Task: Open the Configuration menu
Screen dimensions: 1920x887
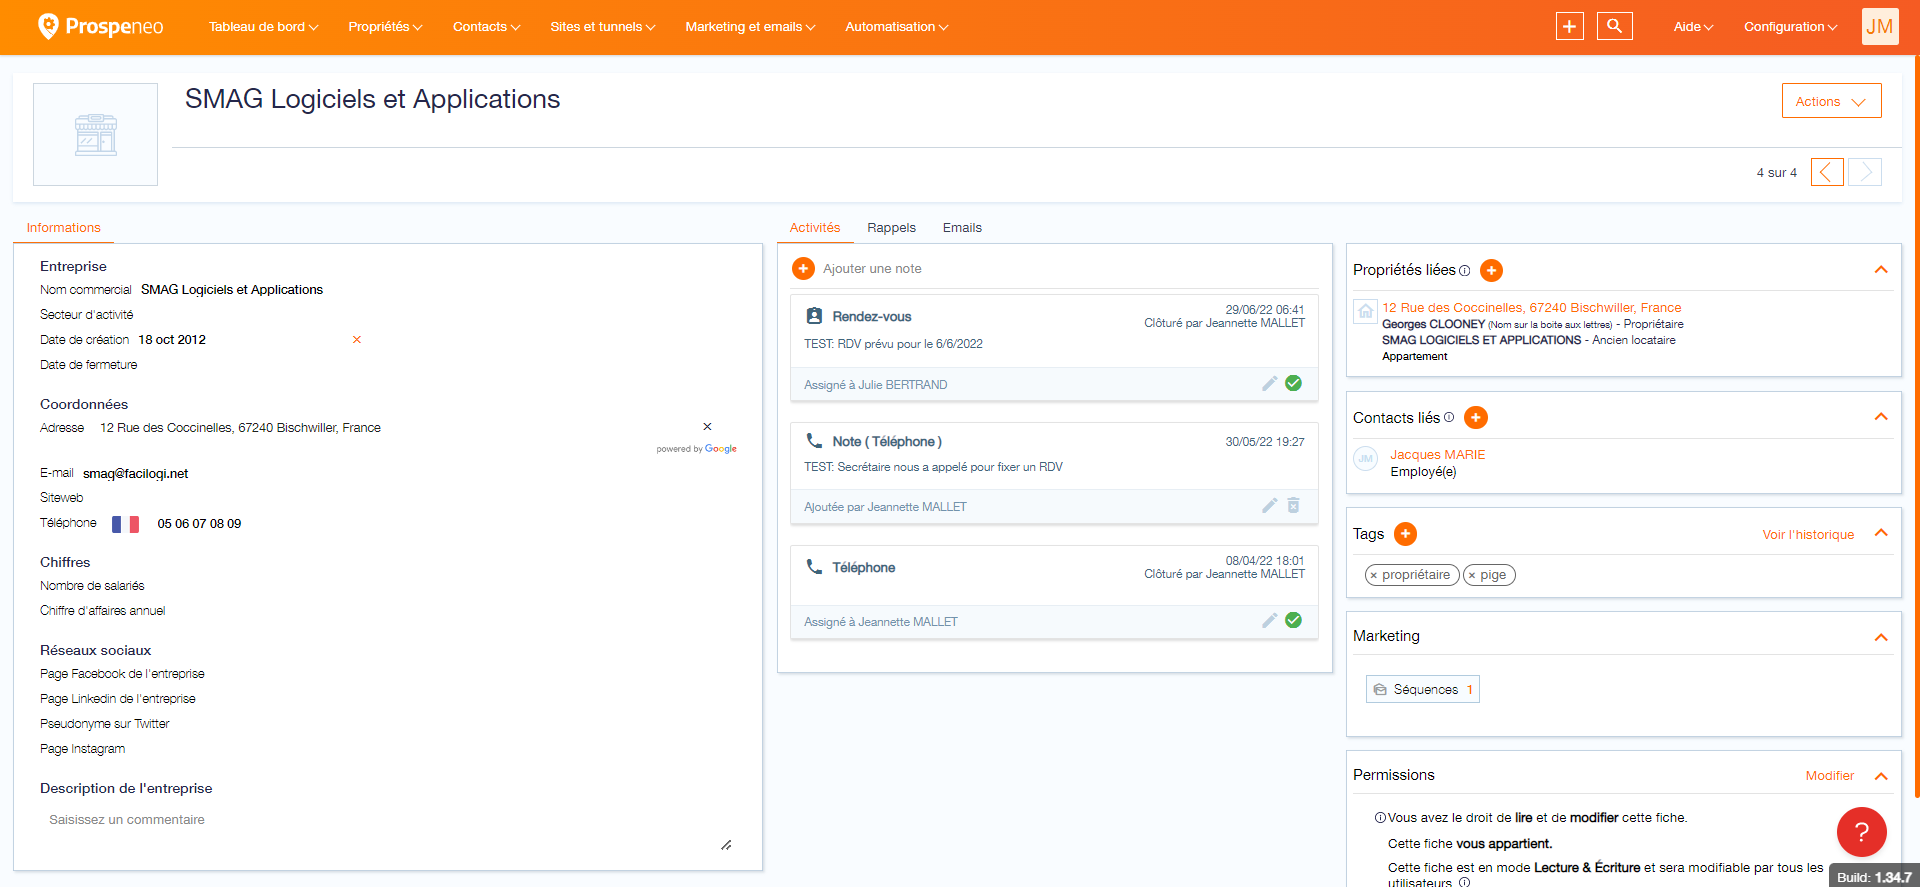Action: pos(1790,27)
